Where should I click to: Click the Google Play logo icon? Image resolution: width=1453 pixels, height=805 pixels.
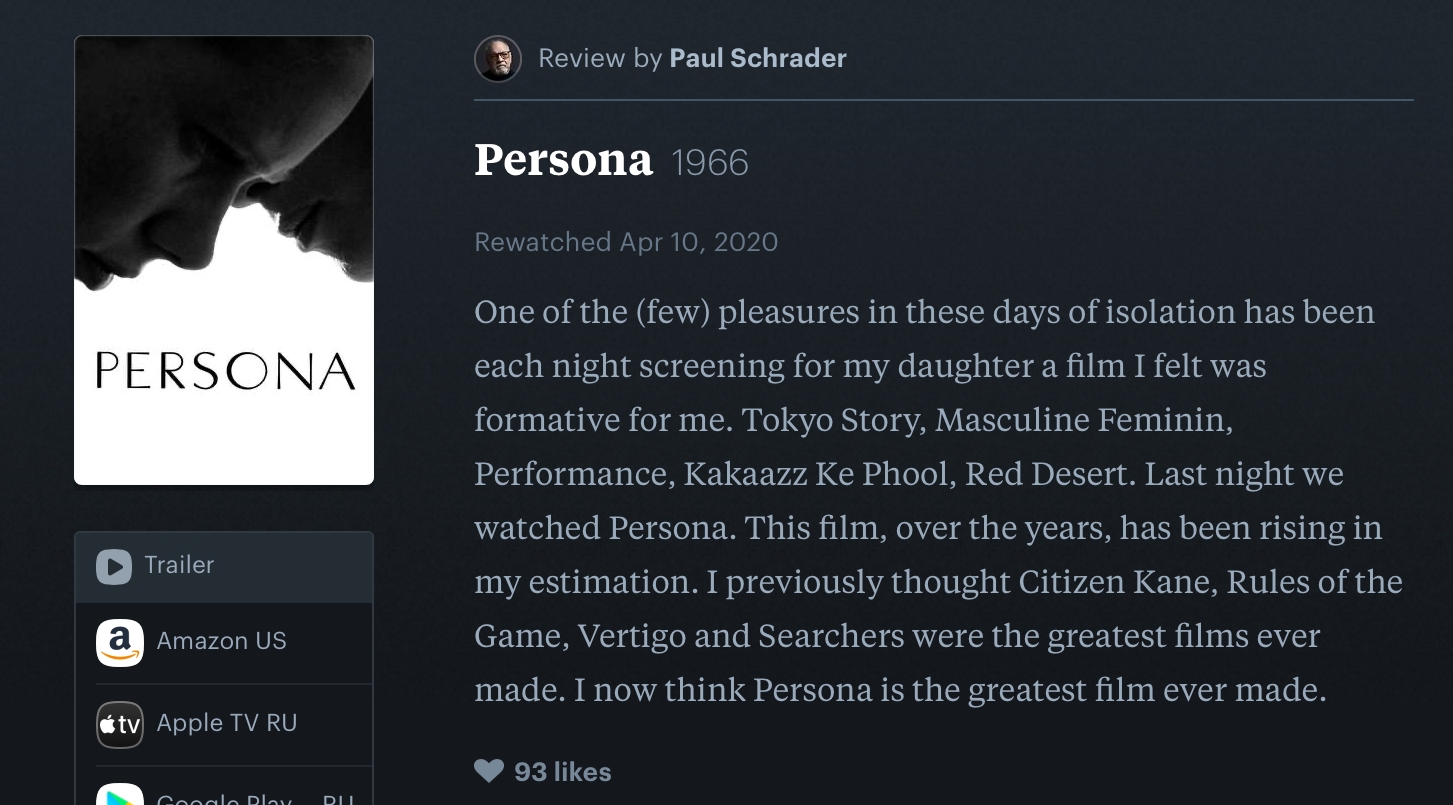coord(120,796)
